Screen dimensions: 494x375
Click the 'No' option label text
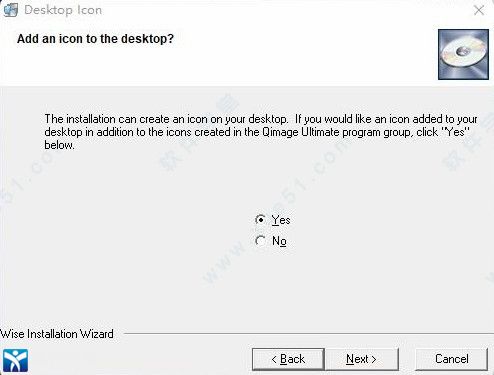(279, 241)
